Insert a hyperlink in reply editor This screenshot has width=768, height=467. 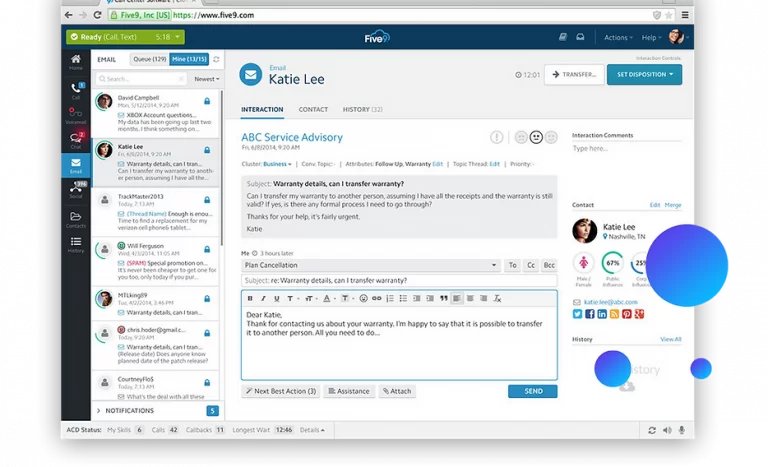(376, 298)
